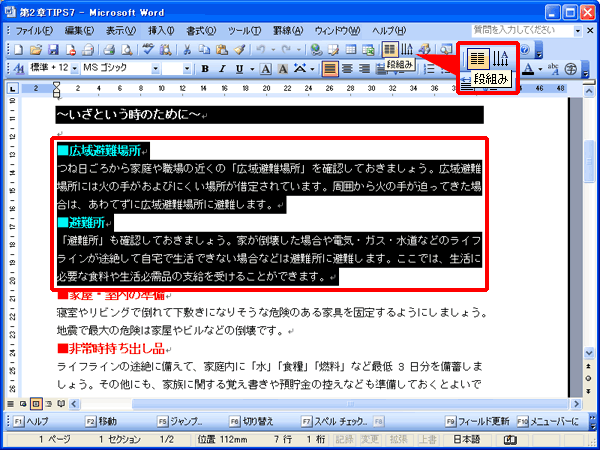The width and height of the screenshot is (600, 450).
Task: Click the F1 ヘルプ function key button
Action: pos(31,421)
